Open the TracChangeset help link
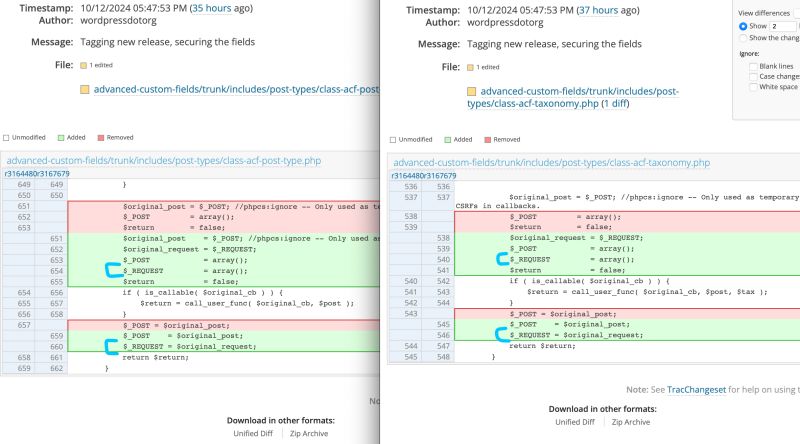Viewport: 800px width, 444px height. 696,390
